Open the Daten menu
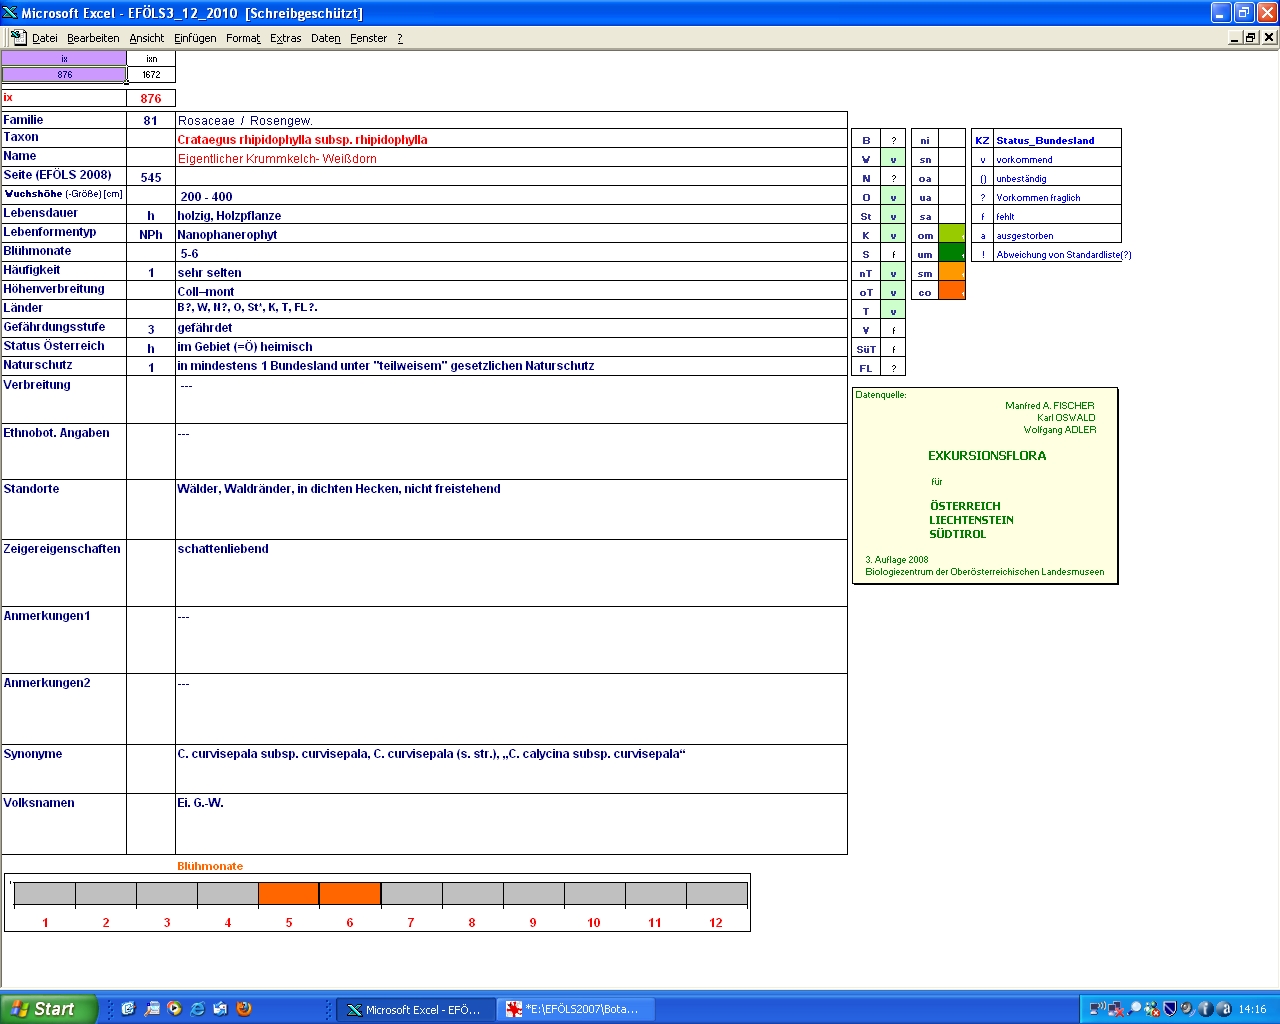 325,38
